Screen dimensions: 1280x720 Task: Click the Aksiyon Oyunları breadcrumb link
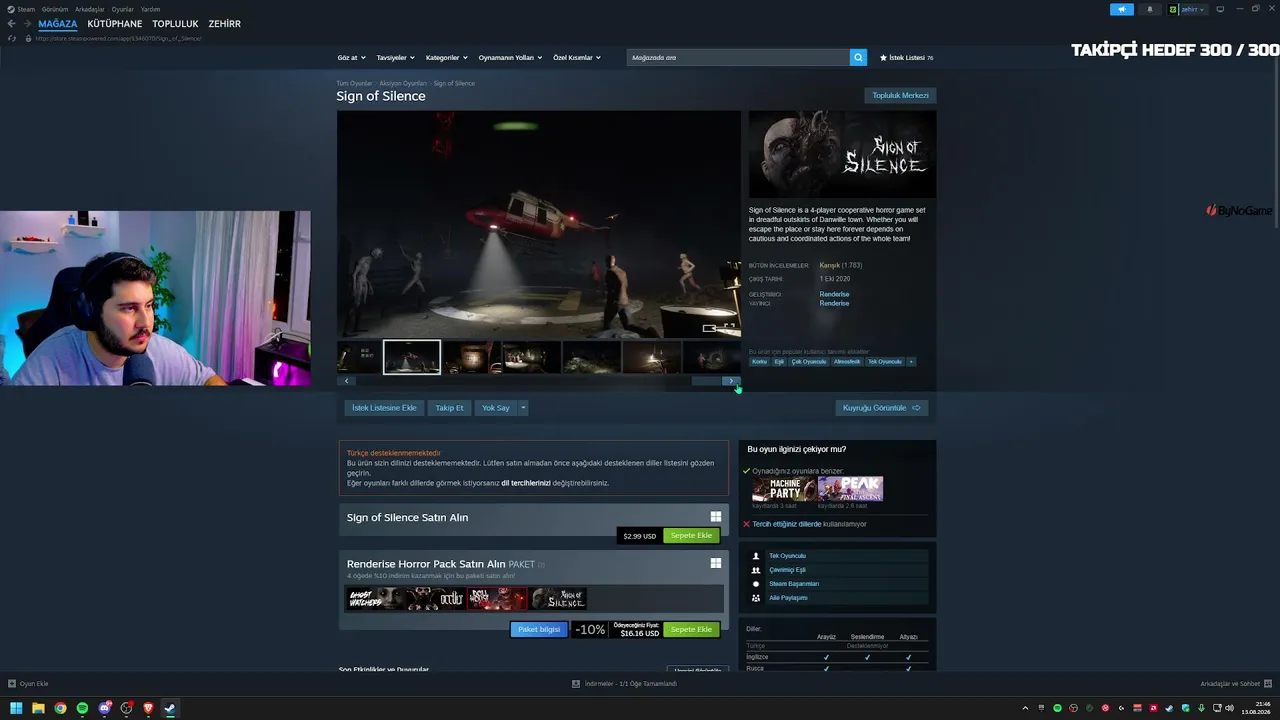coord(403,83)
